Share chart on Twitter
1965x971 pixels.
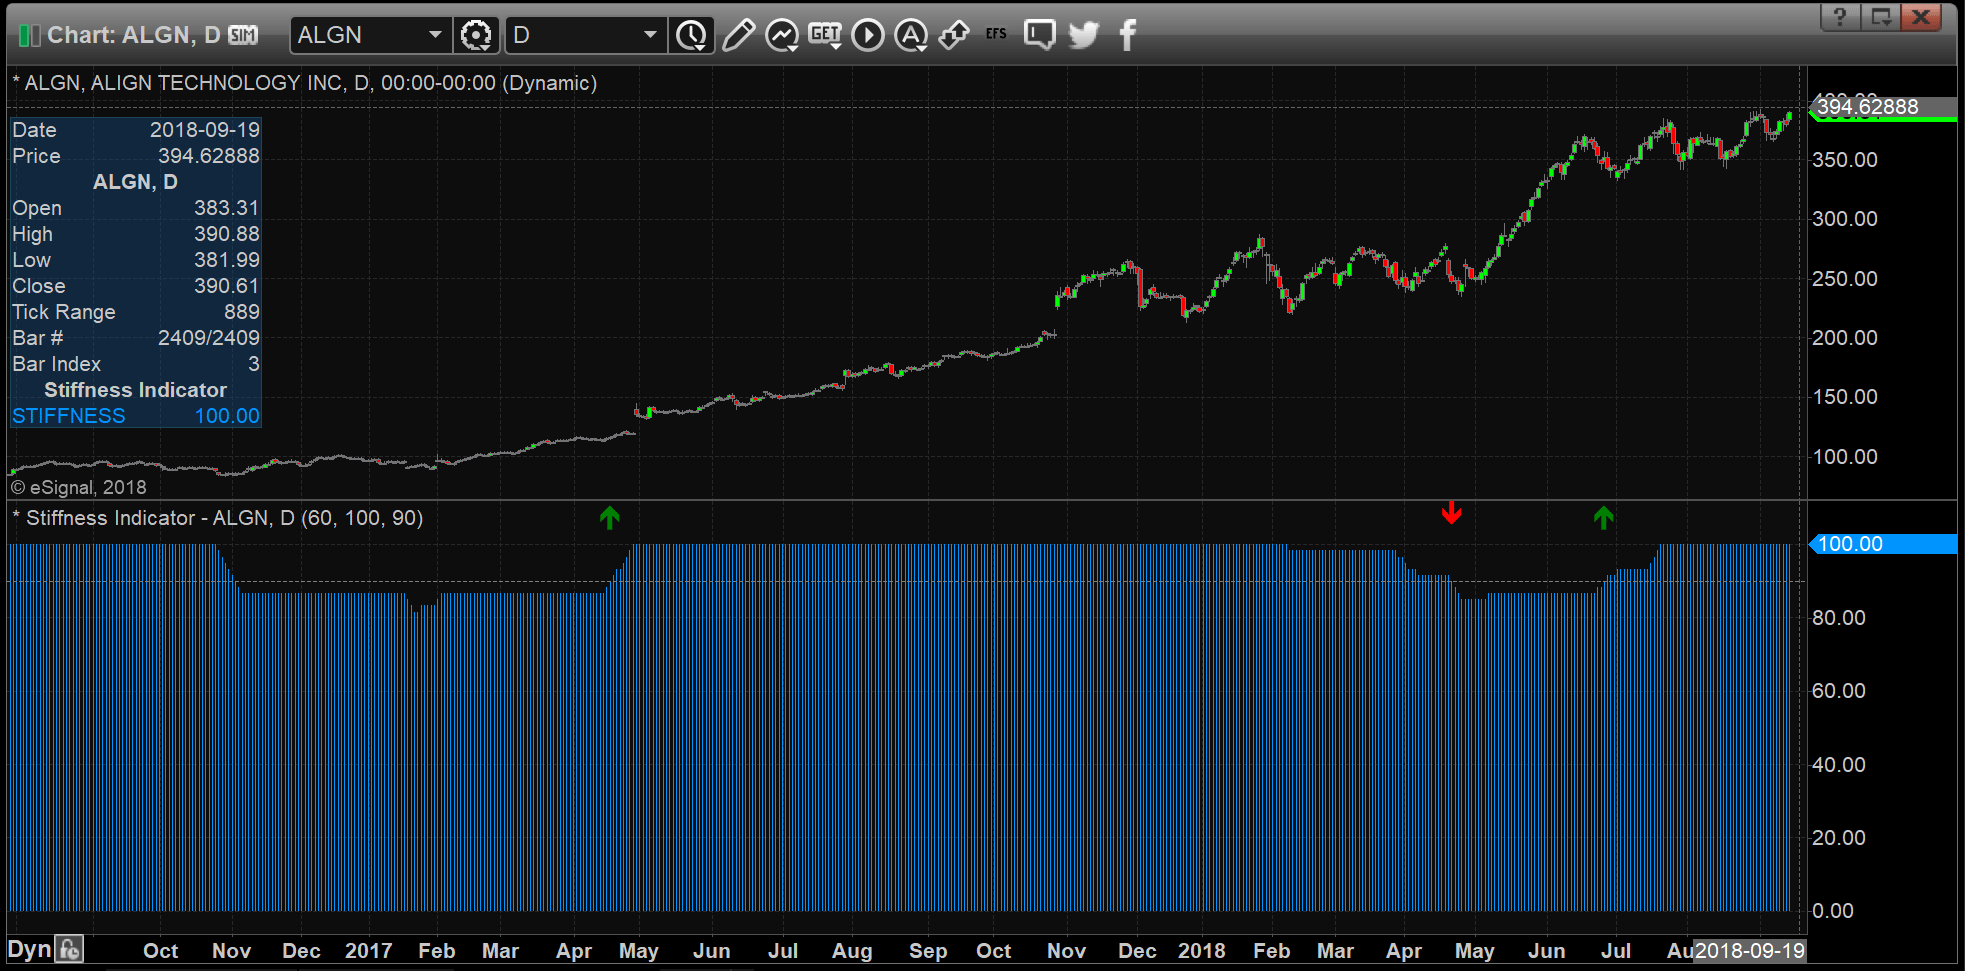click(x=1084, y=35)
